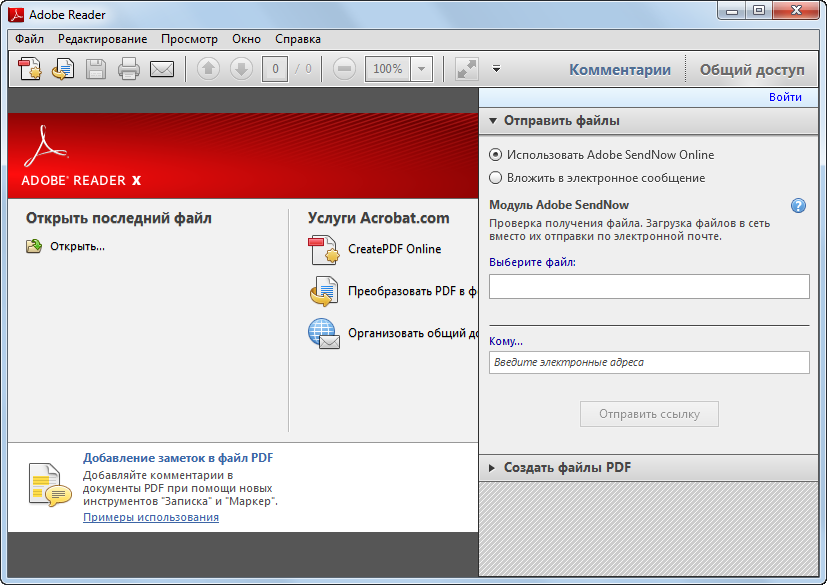This screenshot has width=827, height=585.
Task: Click the email addresses input field
Action: (x=649, y=362)
